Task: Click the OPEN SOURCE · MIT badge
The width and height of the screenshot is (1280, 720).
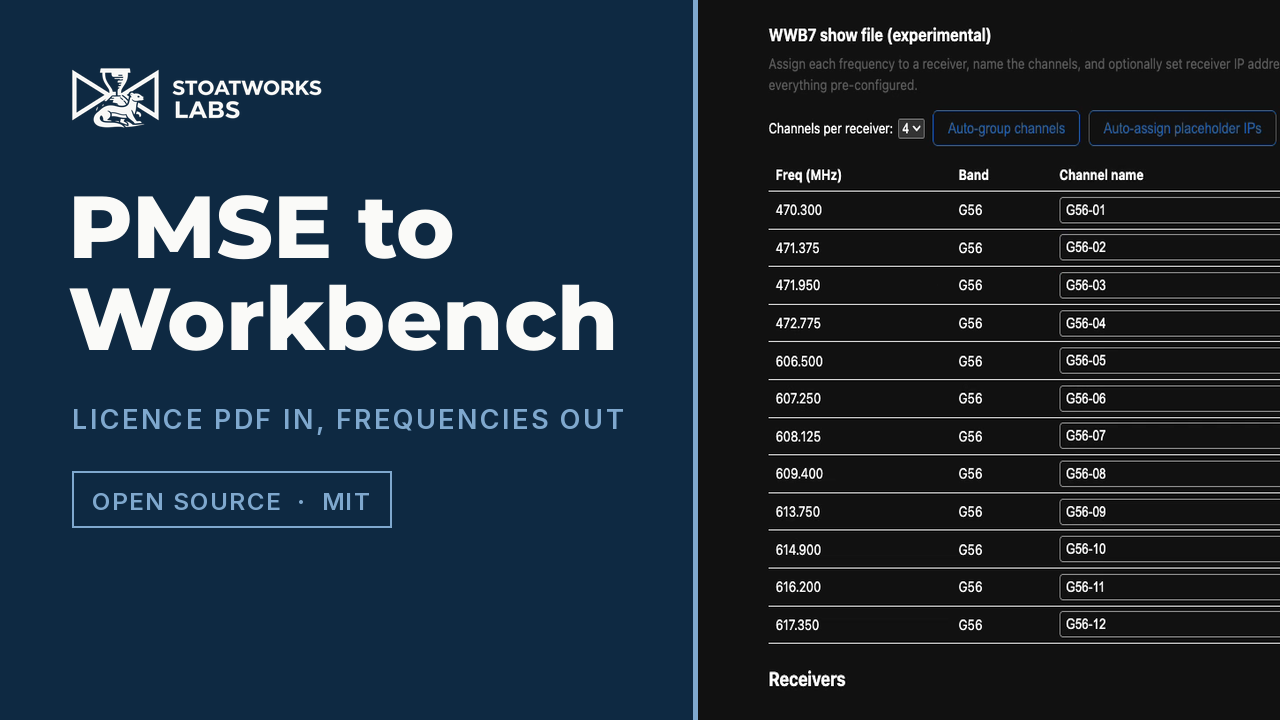Action: [232, 500]
